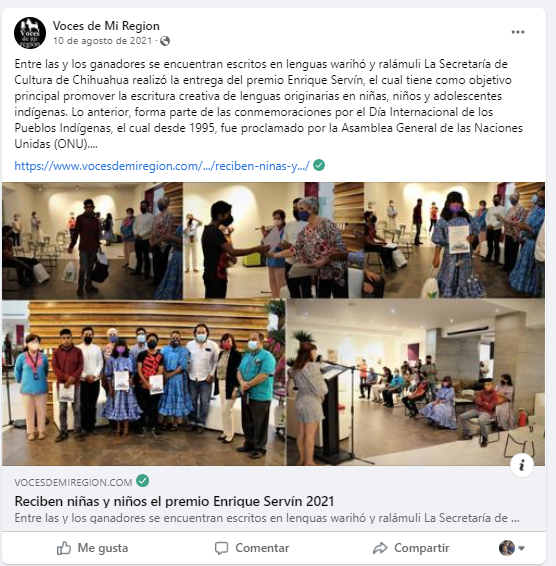Image resolution: width=556 pixels, height=566 pixels.
Task: Open photo of girl in blue dress holding certificate
Action: (455, 240)
